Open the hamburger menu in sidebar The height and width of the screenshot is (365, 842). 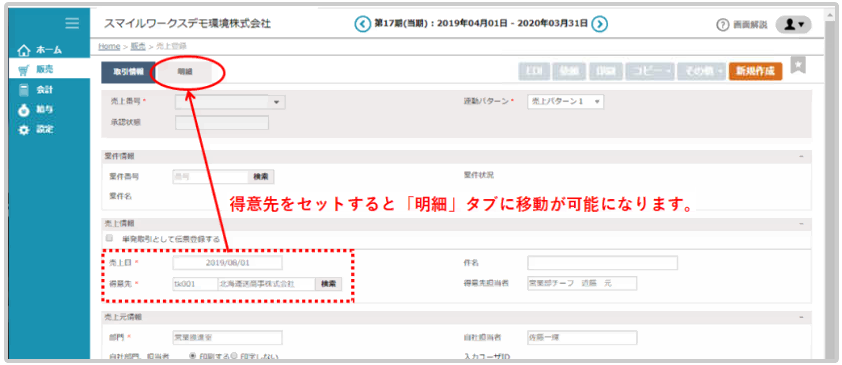pyautogui.click(x=72, y=23)
